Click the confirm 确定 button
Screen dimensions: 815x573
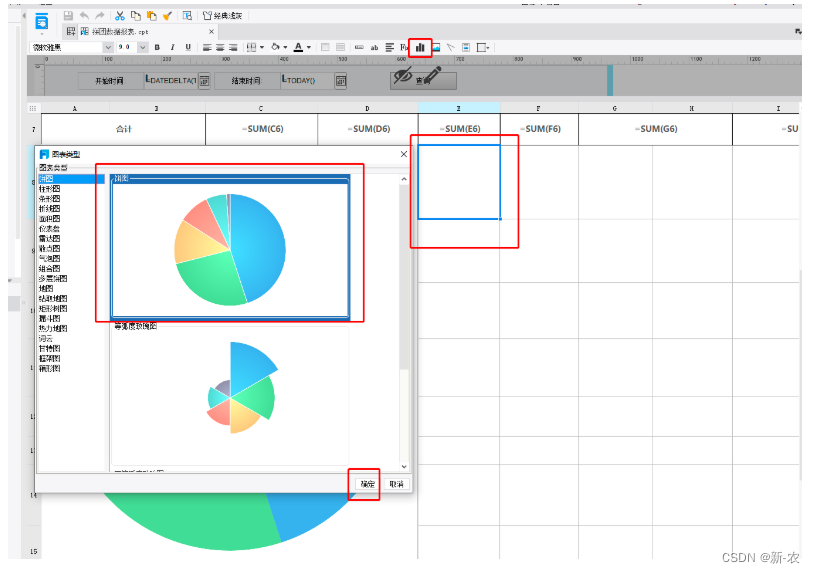coord(367,484)
